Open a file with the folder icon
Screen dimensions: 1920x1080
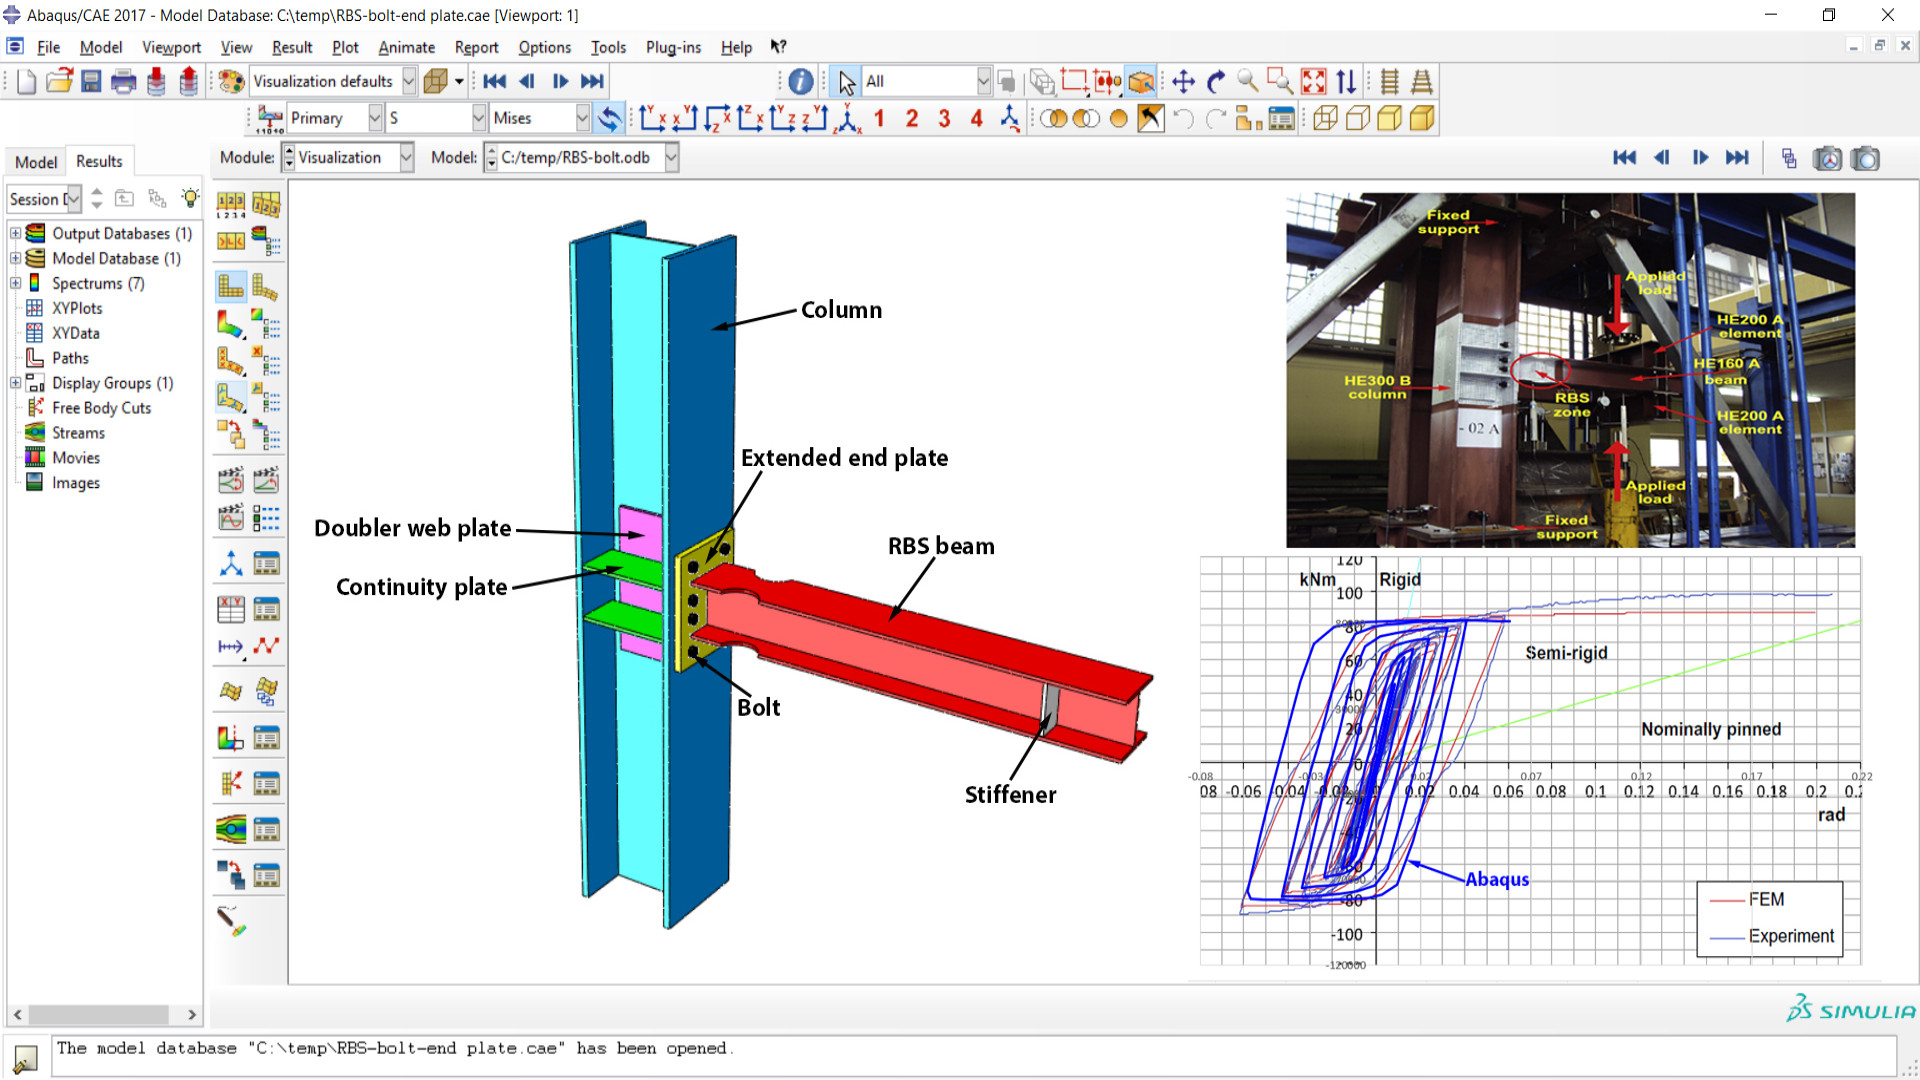(x=59, y=82)
